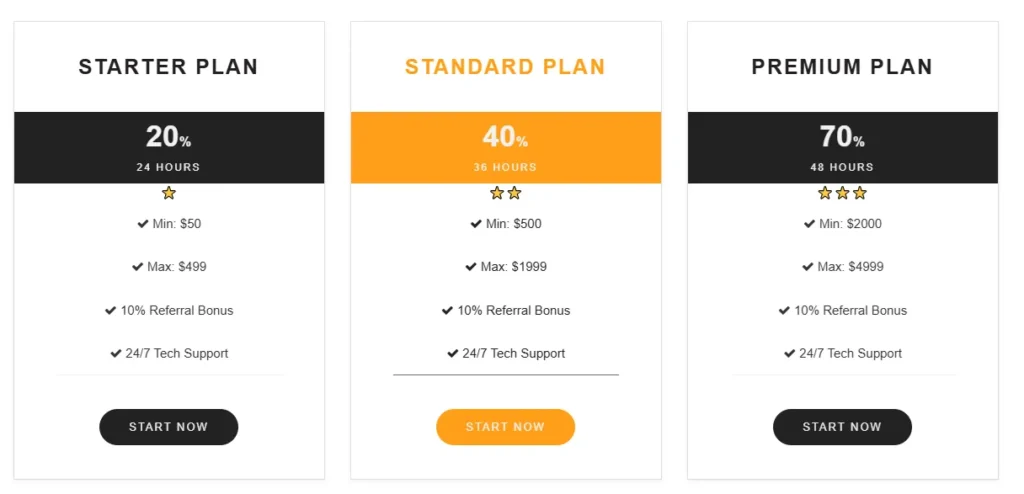This screenshot has height=494, width=1024.
Task: Click the checkmark beside Max: $4999
Action: [807, 267]
